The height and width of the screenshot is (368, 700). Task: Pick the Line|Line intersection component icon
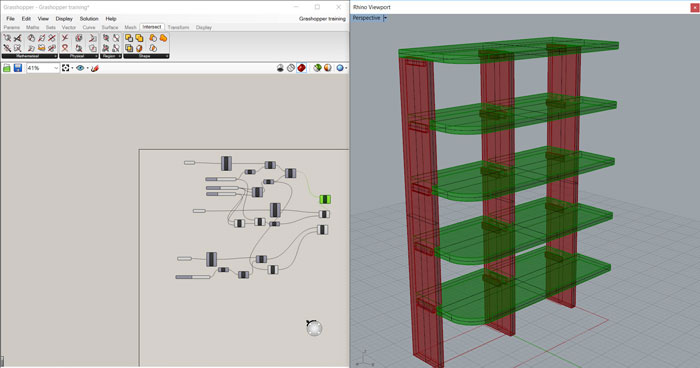pos(17,38)
